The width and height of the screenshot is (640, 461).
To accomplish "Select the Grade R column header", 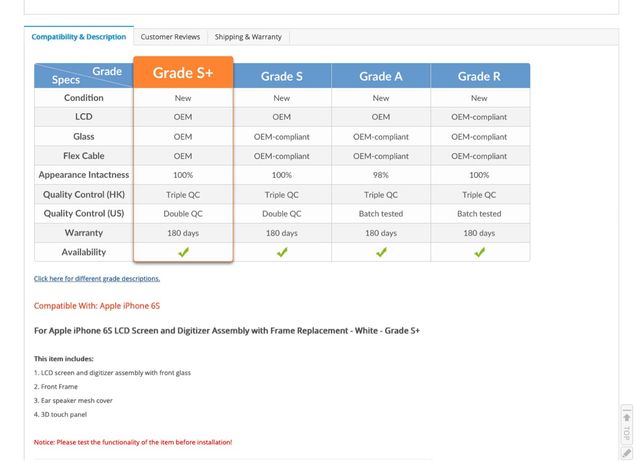I will (x=479, y=76).
